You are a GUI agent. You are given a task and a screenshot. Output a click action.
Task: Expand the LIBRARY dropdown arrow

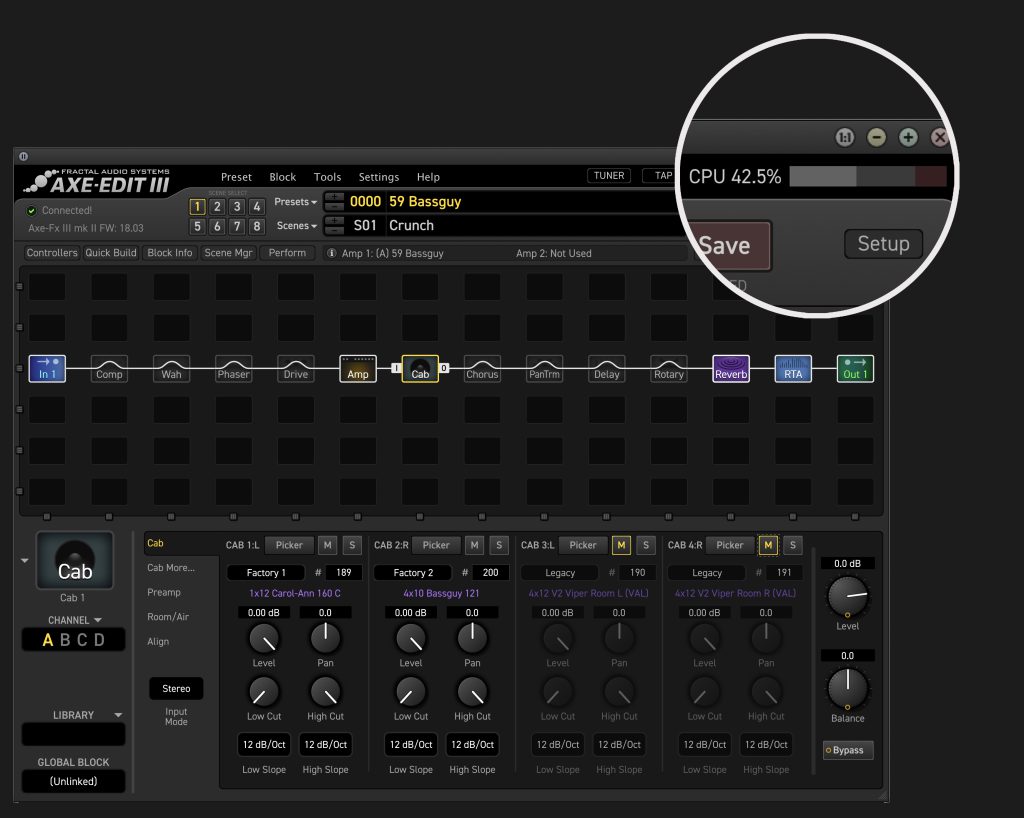tap(119, 715)
